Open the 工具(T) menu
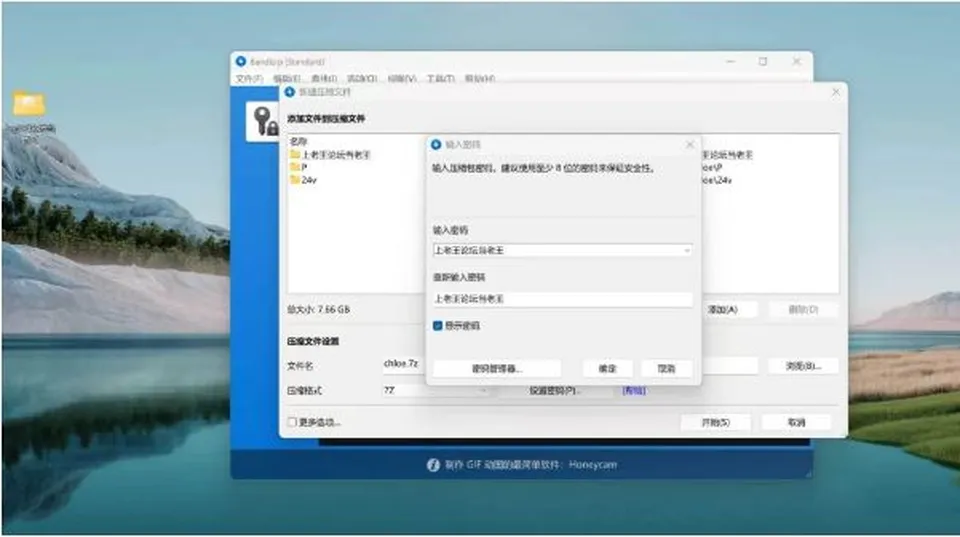The width and height of the screenshot is (960, 537). (440, 78)
